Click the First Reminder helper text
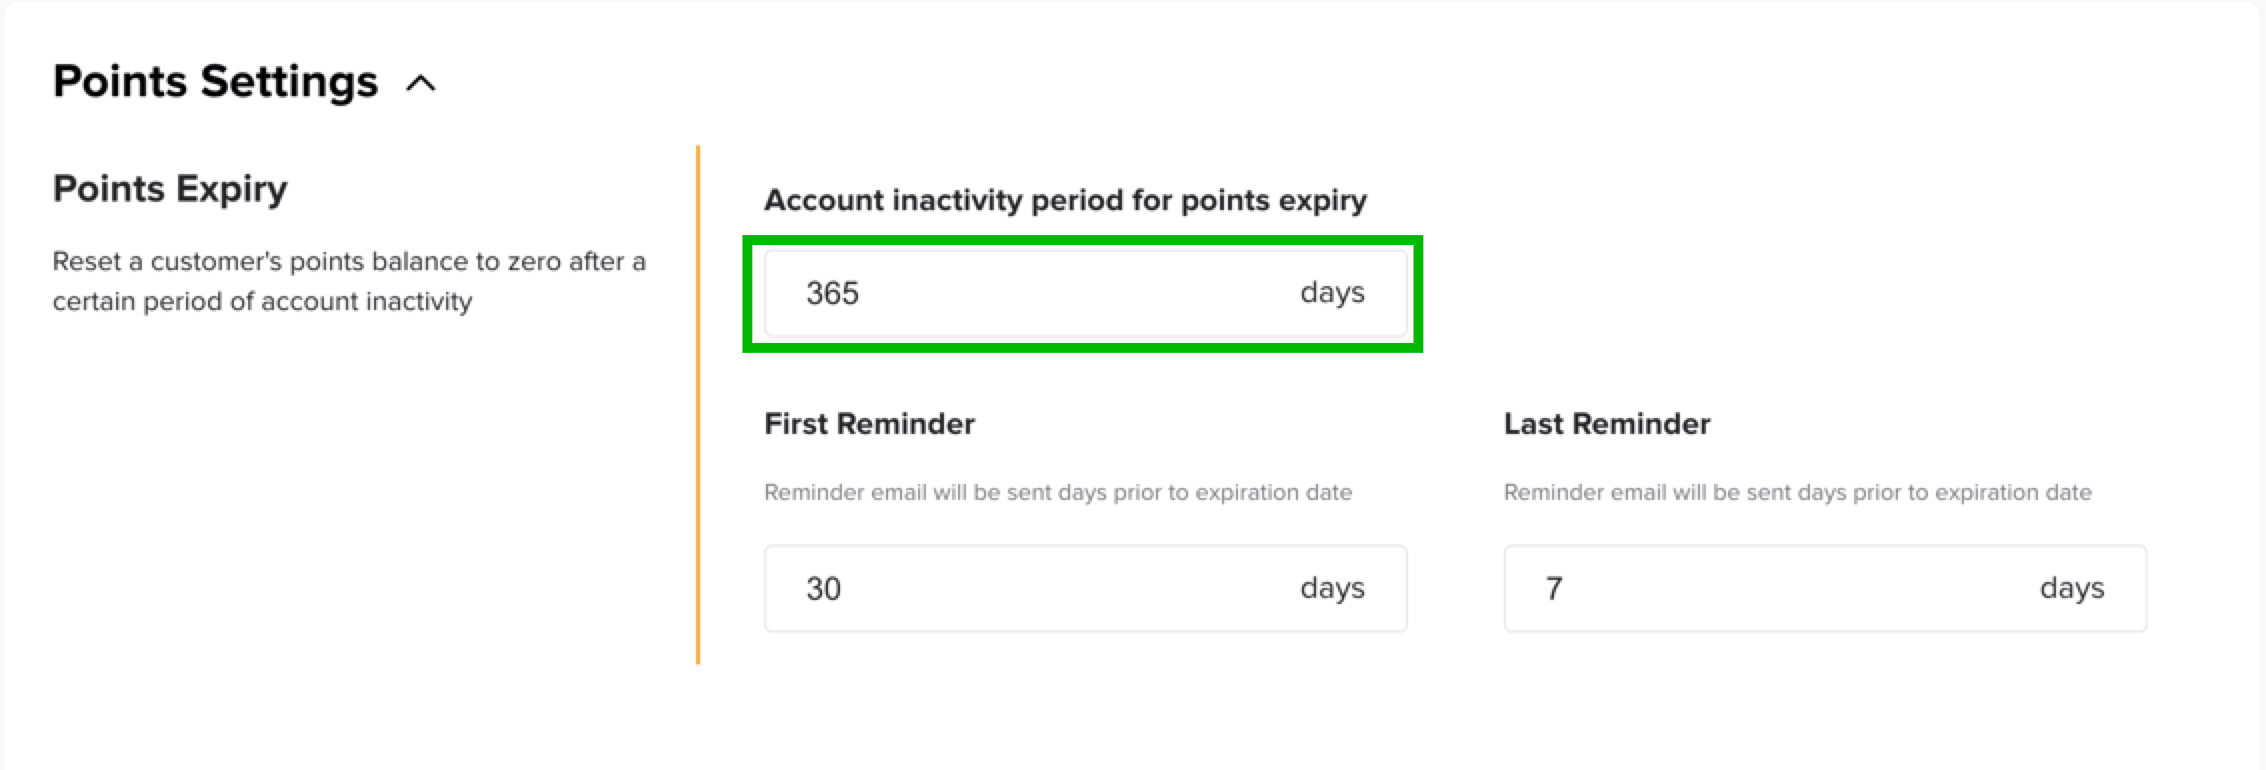Viewport: 2266px width, 770px height. tap(1057, 492)
